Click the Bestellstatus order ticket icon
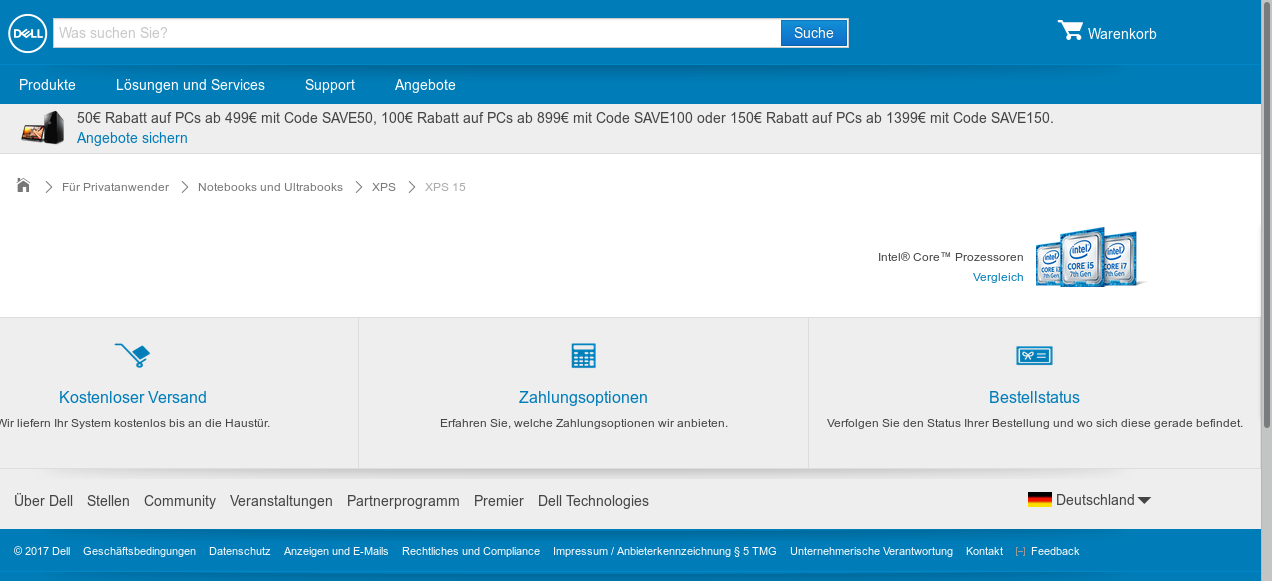This screenshot has height=581, width=1272. pos(1034,355)
